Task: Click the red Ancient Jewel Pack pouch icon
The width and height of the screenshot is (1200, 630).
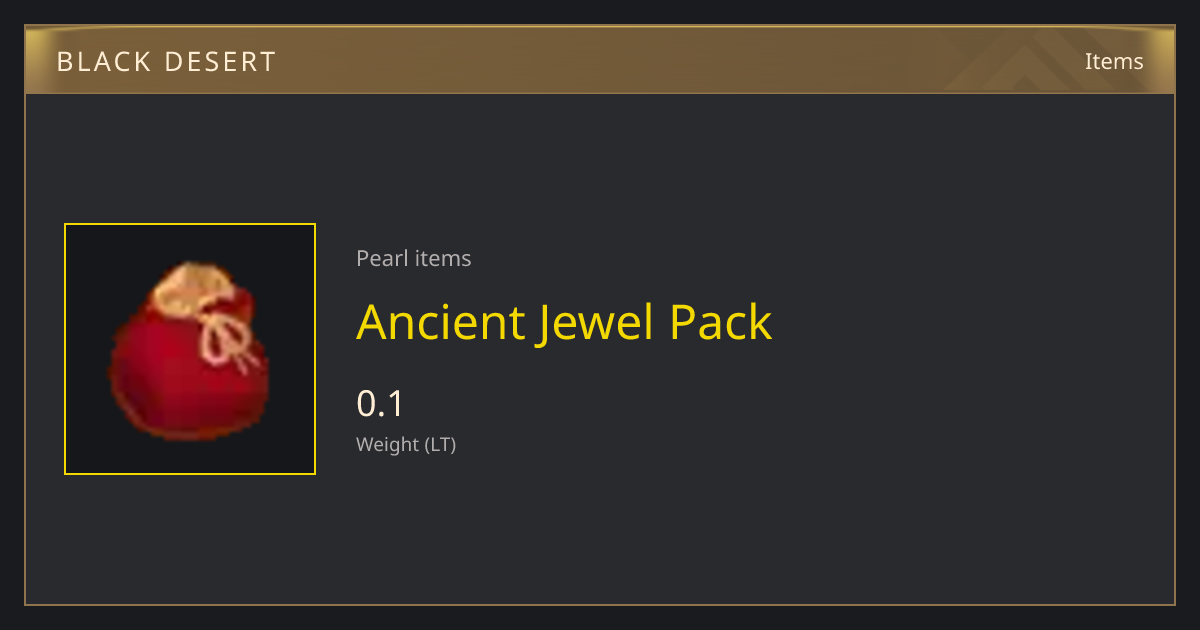Action: pyautogui.click(x=189, y=350)
